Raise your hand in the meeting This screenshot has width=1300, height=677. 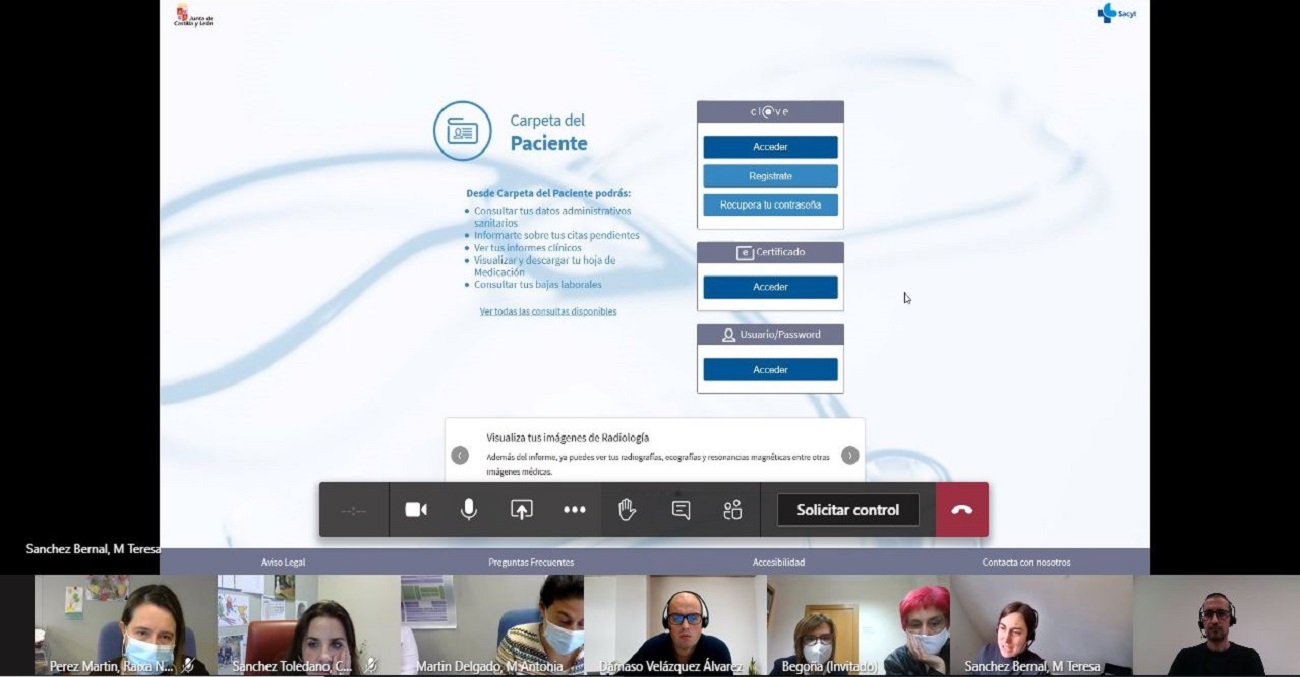[x=627, y=510]
